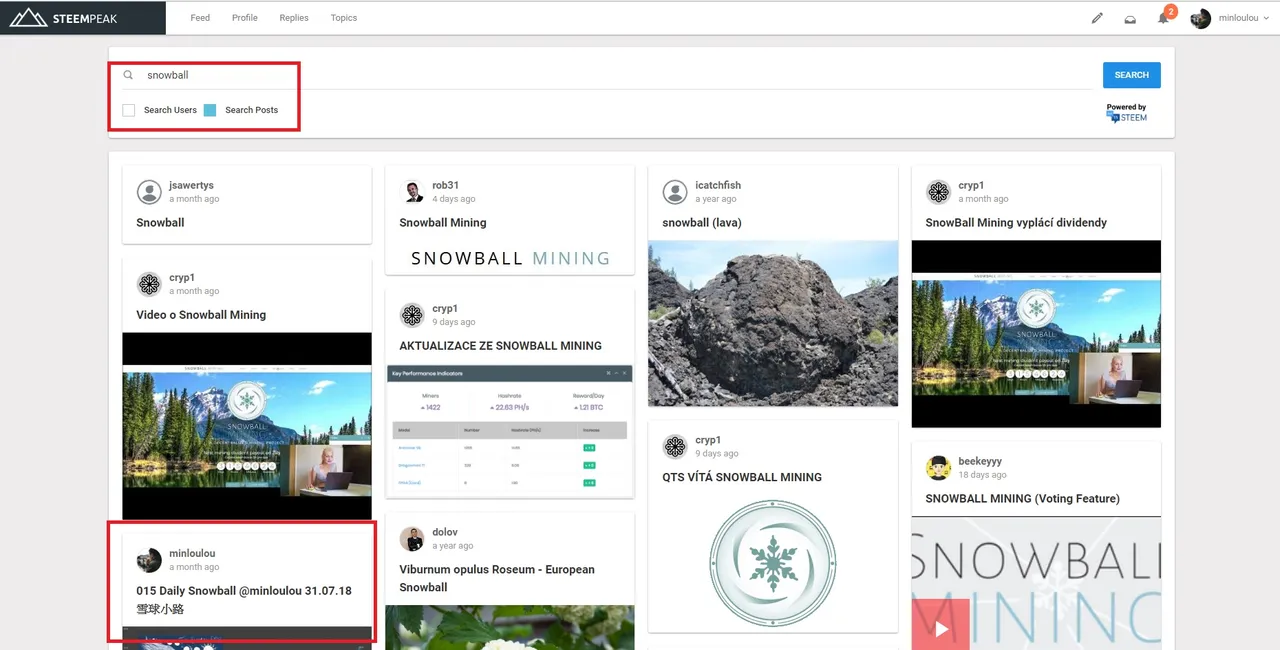Click the magnifier search icon

click(x=128, y=75)
